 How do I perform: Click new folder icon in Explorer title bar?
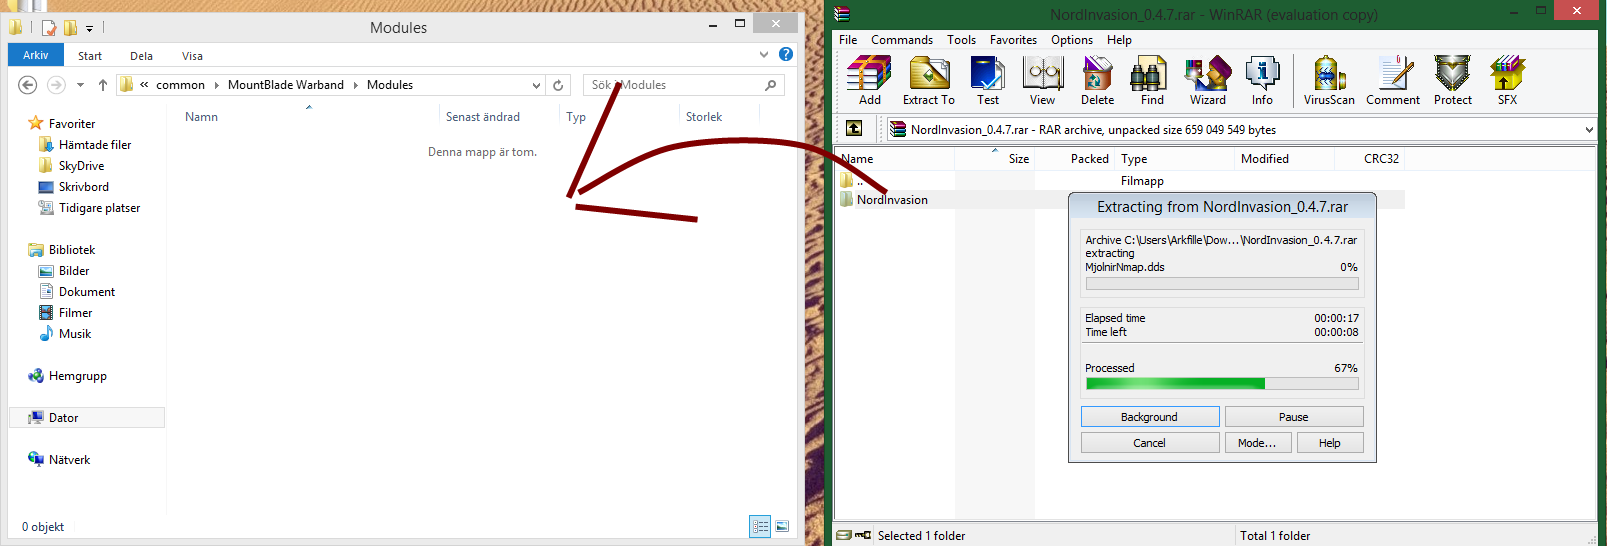click(x=70, y=27)
